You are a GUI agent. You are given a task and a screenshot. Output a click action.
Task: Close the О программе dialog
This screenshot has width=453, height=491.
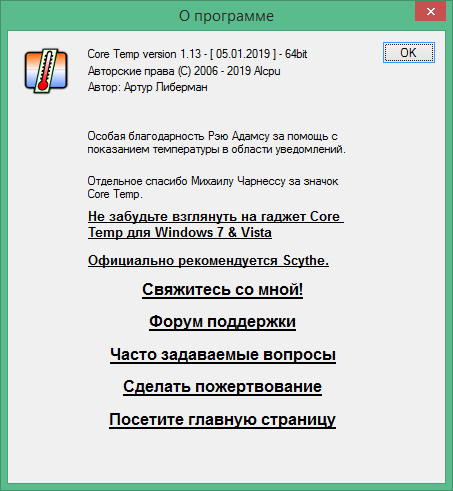tap(430, 11)
